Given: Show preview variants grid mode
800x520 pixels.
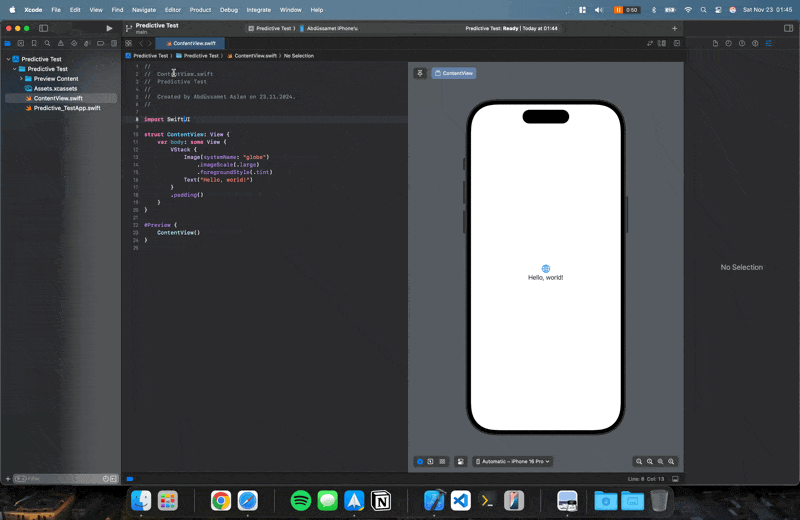Looking at the screenshot, I should pyautogui.click(x=442, y=461).
